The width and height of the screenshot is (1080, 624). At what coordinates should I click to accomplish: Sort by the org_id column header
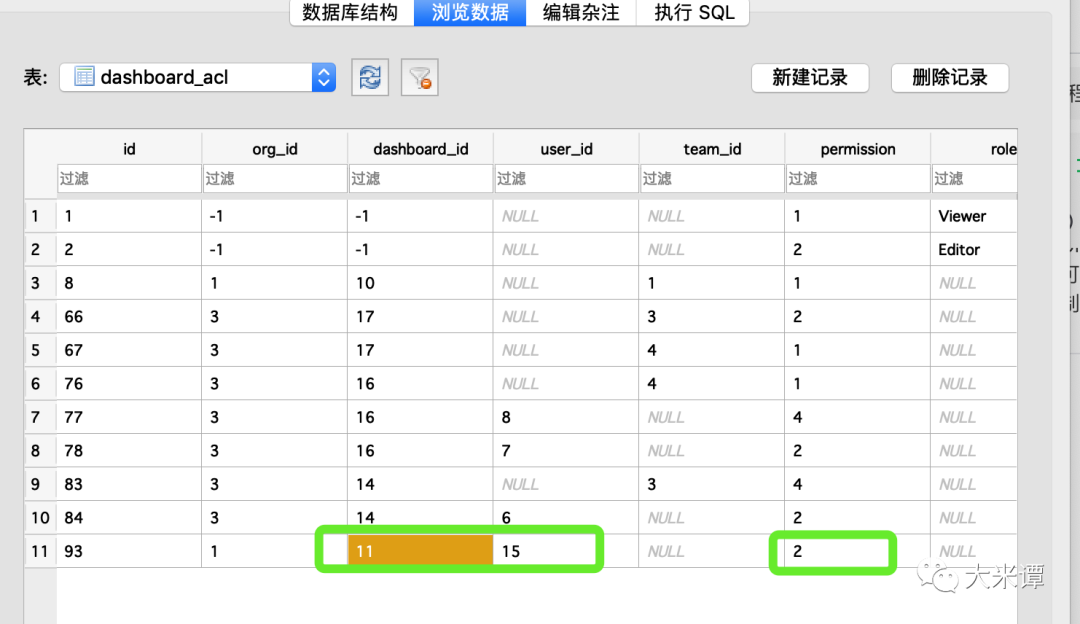tap(275, 149)
